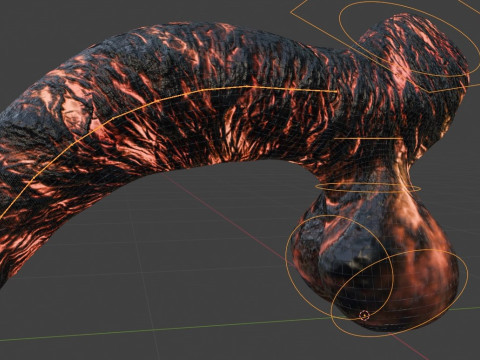Click the short horizontal orange line above the neck
This screenshot has height=360, width=480.
click(x=368, y=138)
